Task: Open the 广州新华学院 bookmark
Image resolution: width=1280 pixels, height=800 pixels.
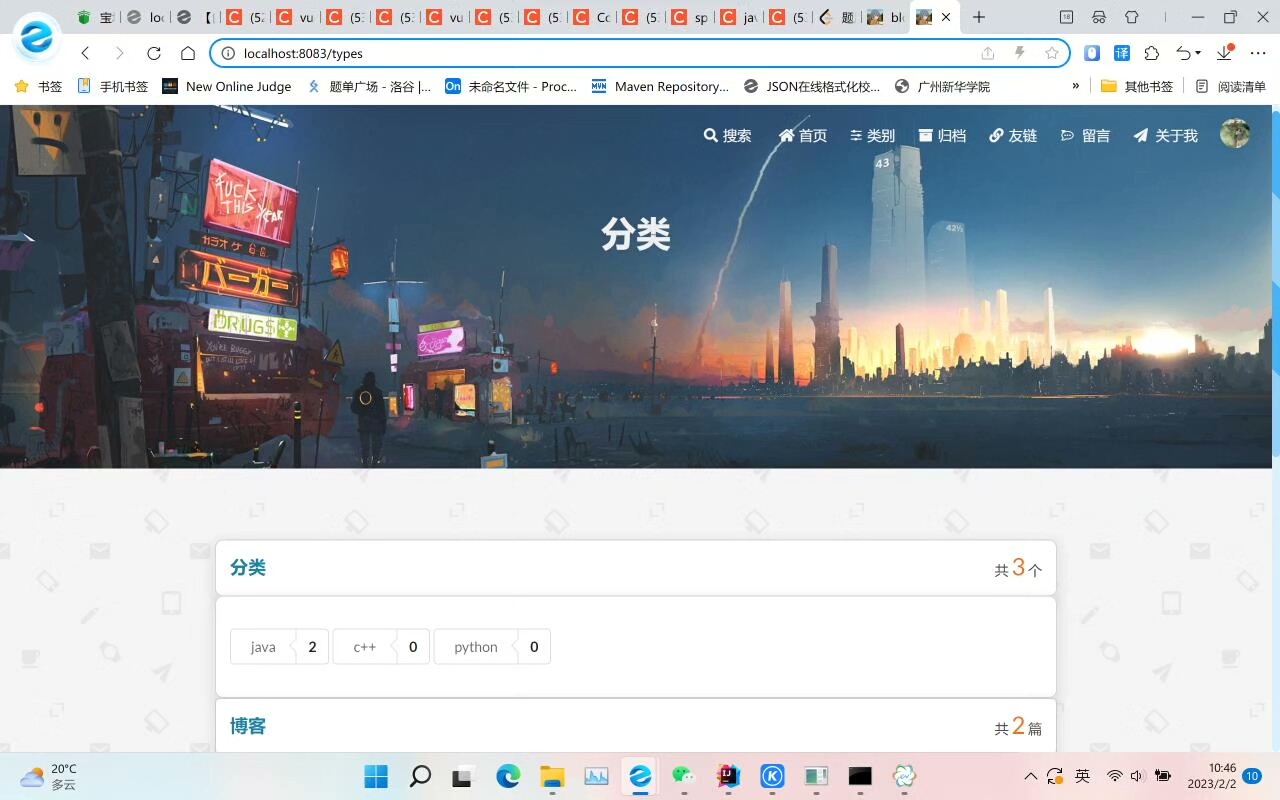Action: 942,87
